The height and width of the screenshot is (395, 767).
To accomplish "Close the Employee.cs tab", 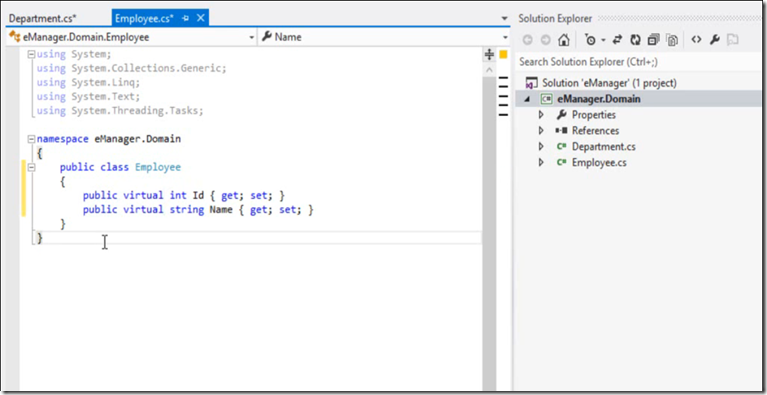I will [200, 19].
